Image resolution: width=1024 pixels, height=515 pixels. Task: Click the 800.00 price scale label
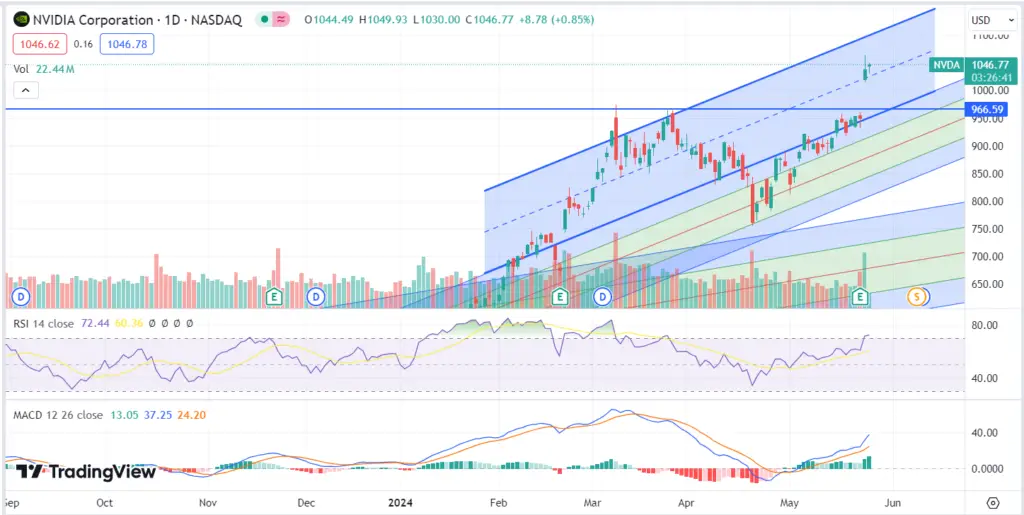pyautogui.click(x=987, y=201)
